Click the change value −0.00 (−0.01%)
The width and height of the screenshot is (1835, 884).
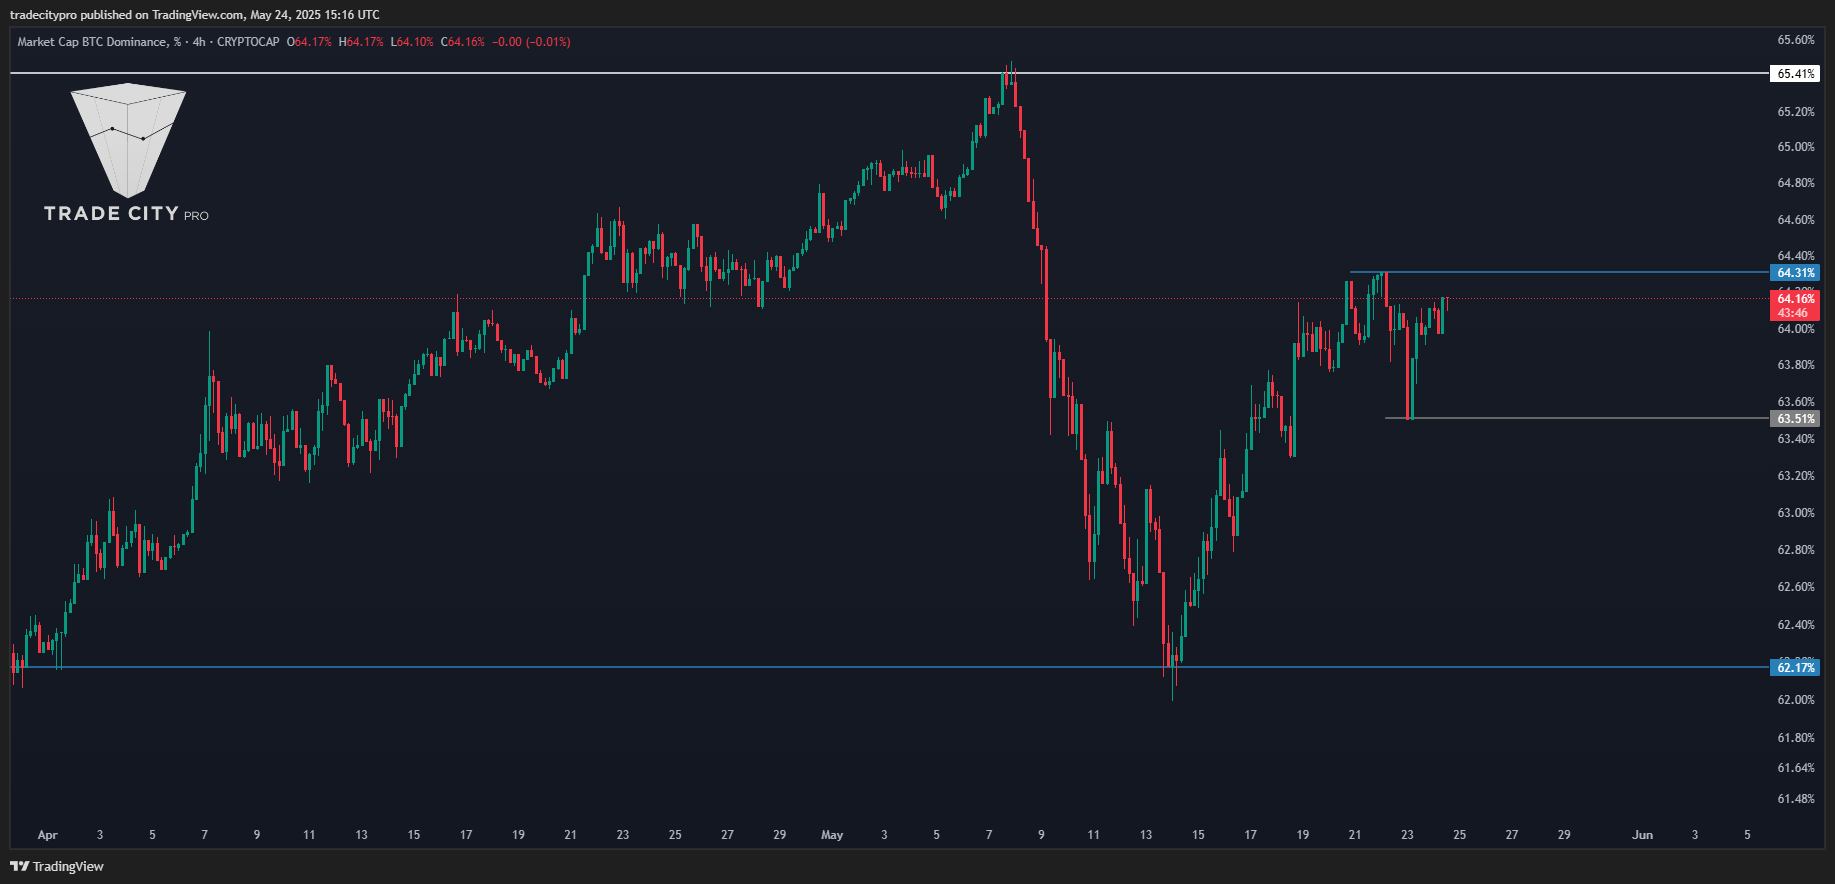click(531, 42)
